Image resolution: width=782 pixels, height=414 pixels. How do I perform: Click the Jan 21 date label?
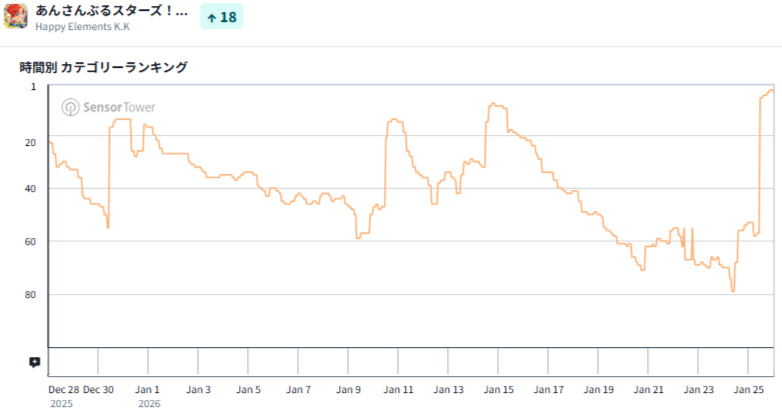click(x=650, y=390)
